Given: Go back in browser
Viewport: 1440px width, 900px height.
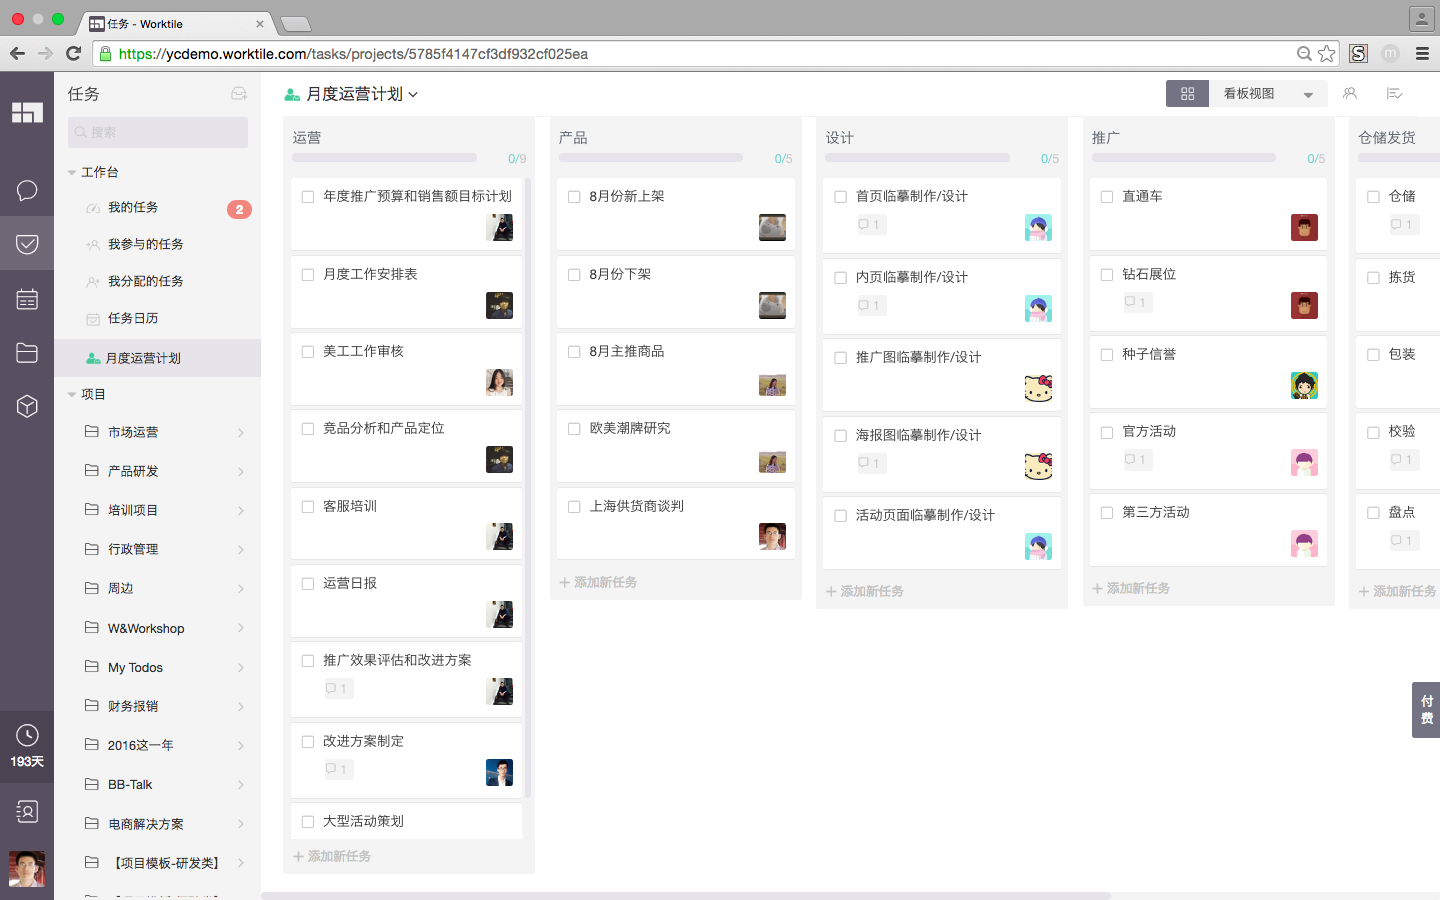Looking at the screenshot, I should 17,53.
